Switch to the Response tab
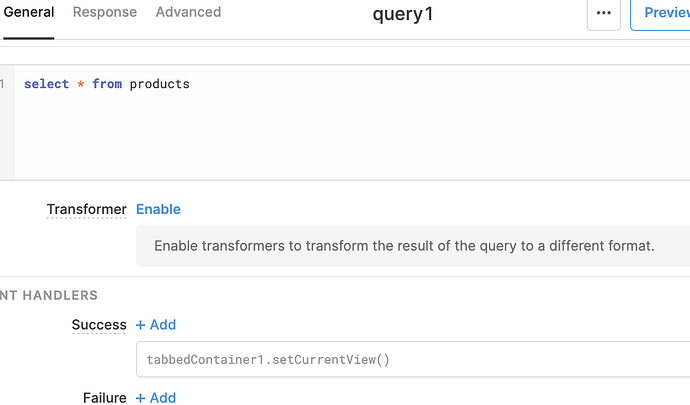 point(105,12)
